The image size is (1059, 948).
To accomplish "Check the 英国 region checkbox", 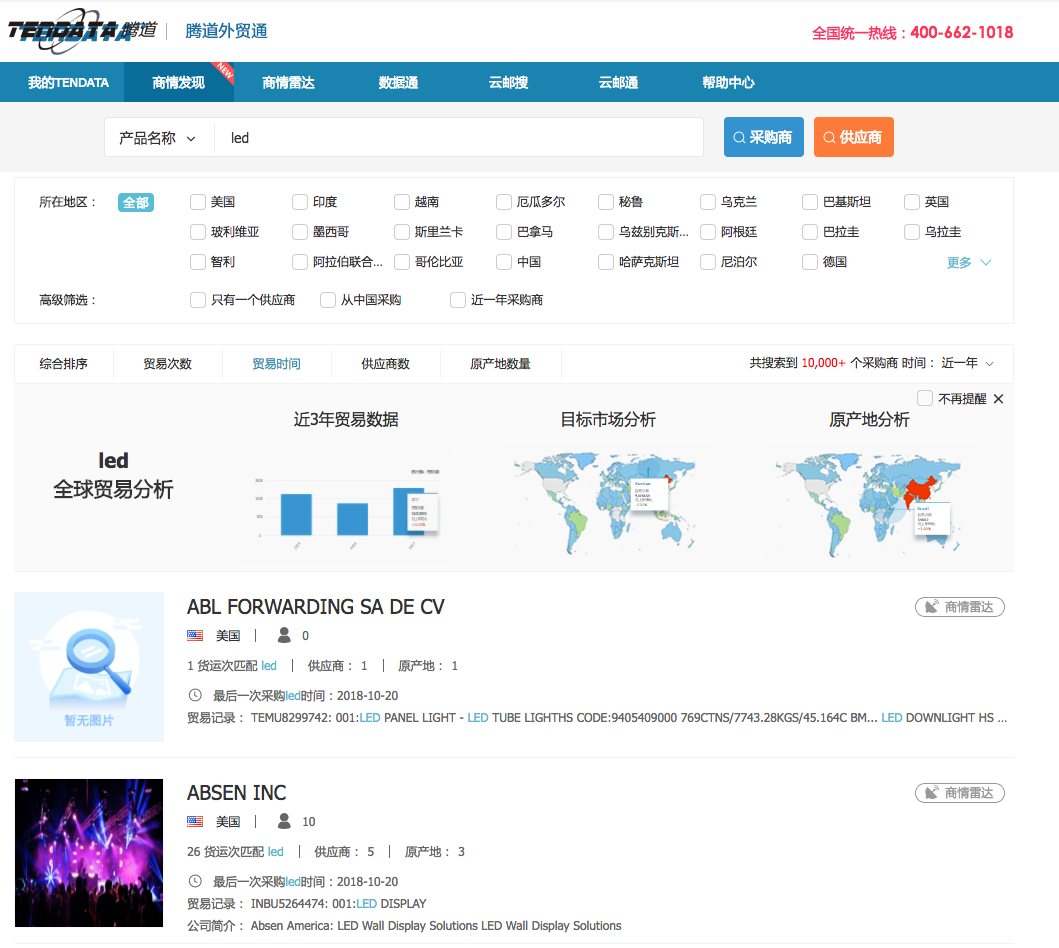I will tap(912, 202).
